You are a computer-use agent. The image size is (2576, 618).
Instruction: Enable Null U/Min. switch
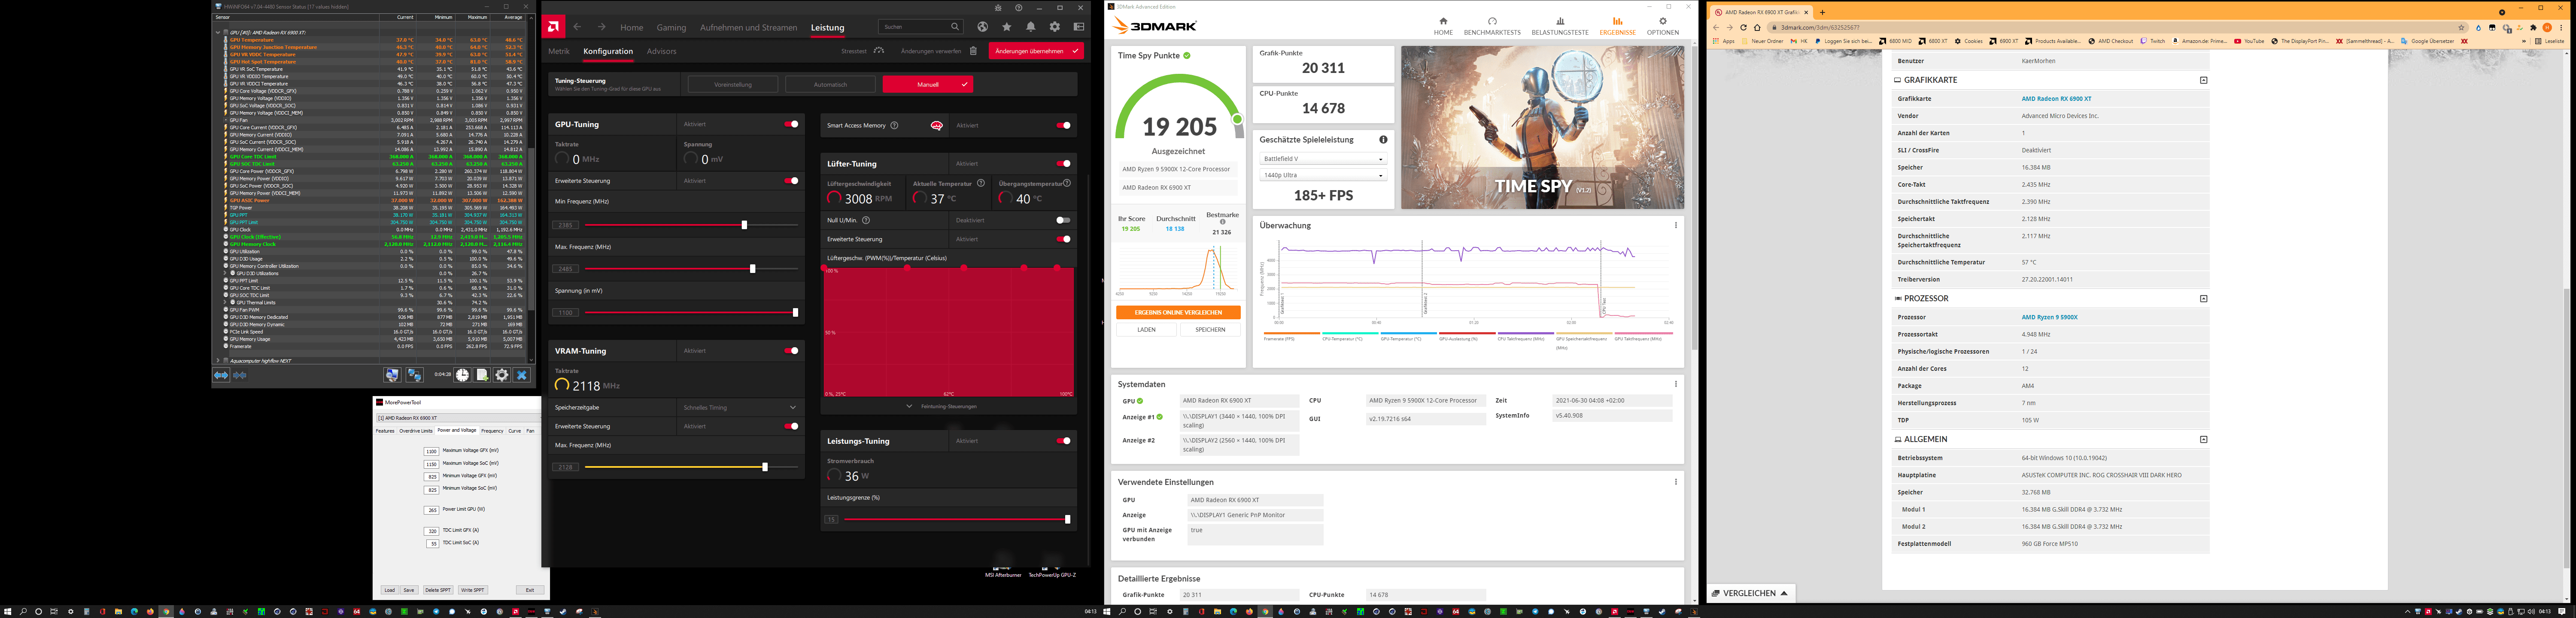(x=1063, y=220)
